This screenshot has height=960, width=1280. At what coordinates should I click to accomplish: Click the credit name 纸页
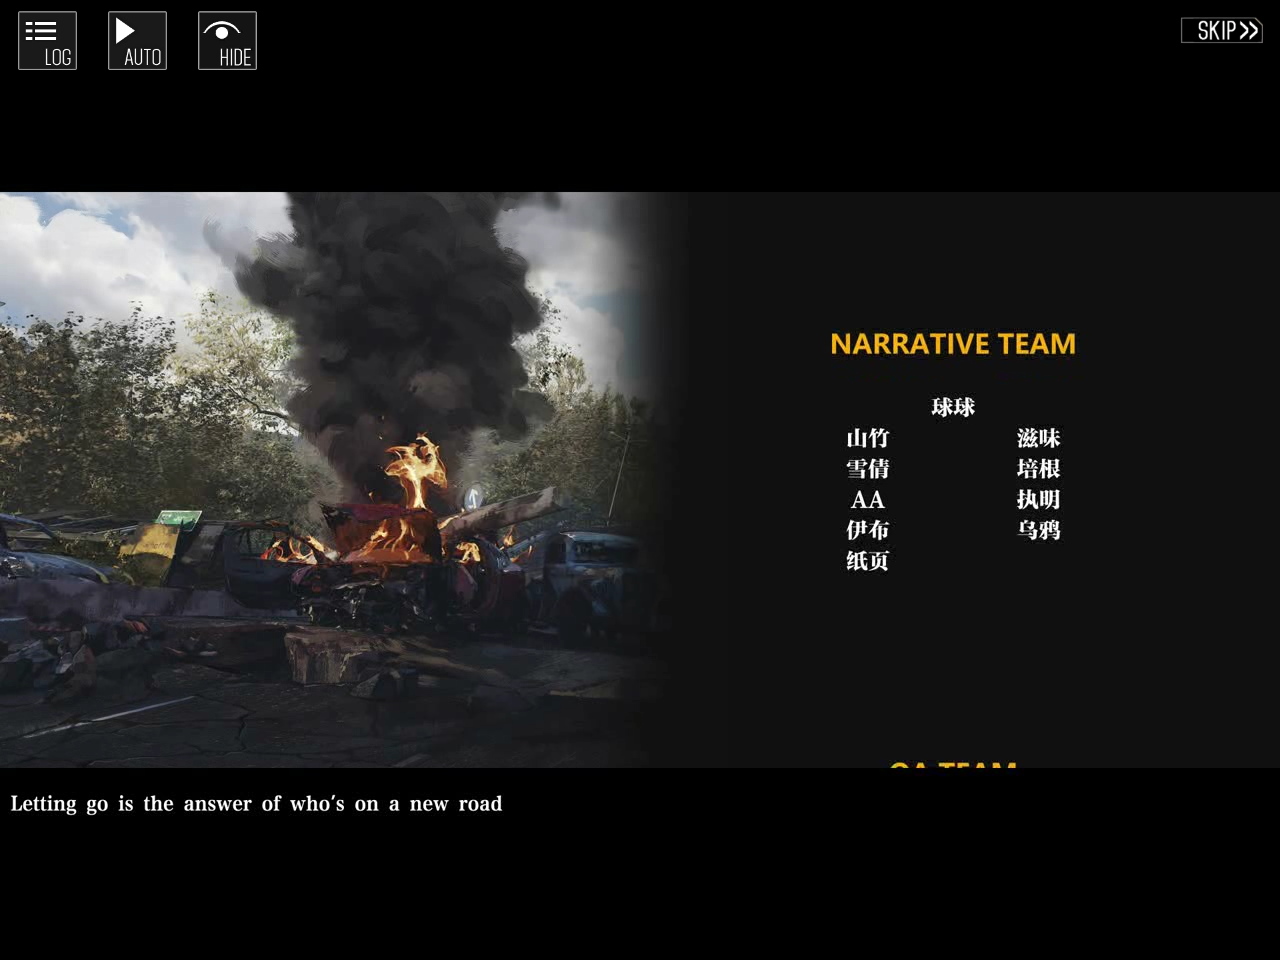click(x=867, y=561)
